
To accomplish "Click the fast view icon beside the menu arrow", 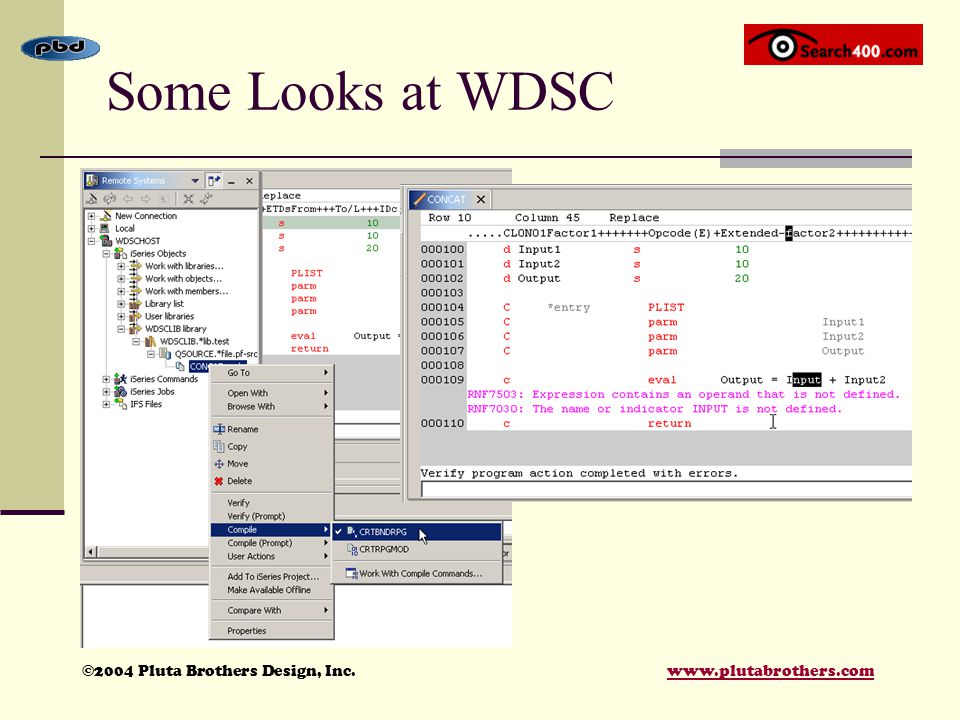I will click(x=214, y=181).
